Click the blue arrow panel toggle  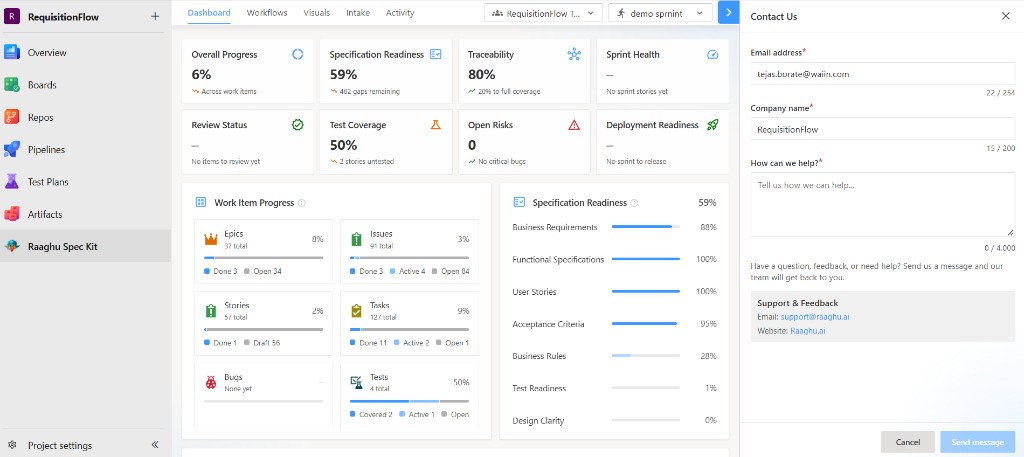[x=728, y=12]
